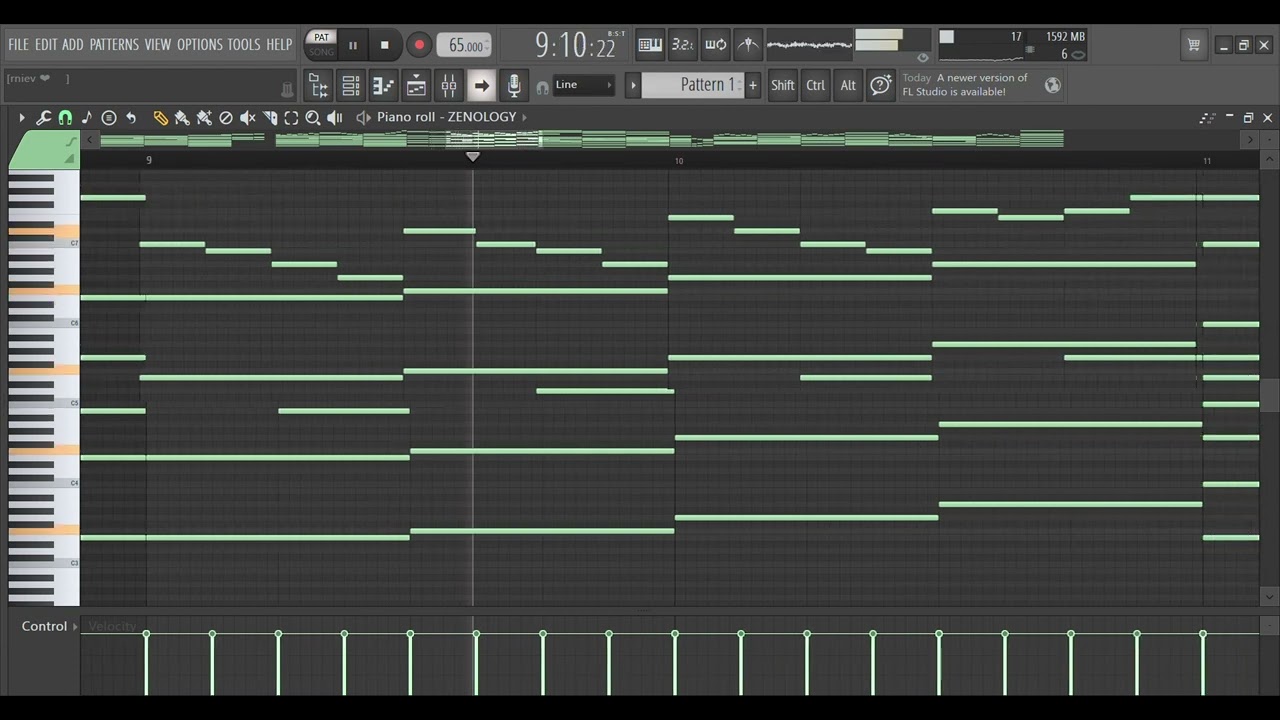Click the microphone recording icon

[x=514, y=86]
